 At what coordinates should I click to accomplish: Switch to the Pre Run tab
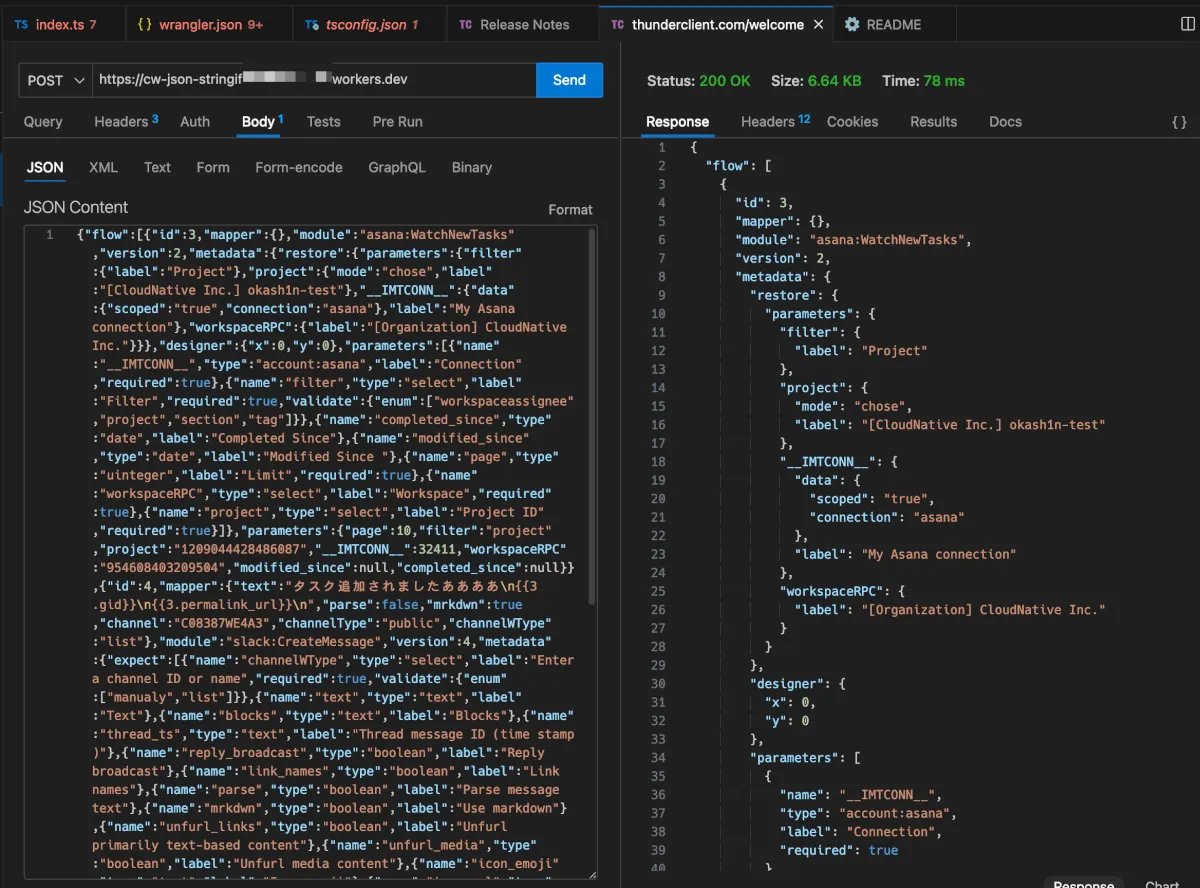(x=397, y=122)
